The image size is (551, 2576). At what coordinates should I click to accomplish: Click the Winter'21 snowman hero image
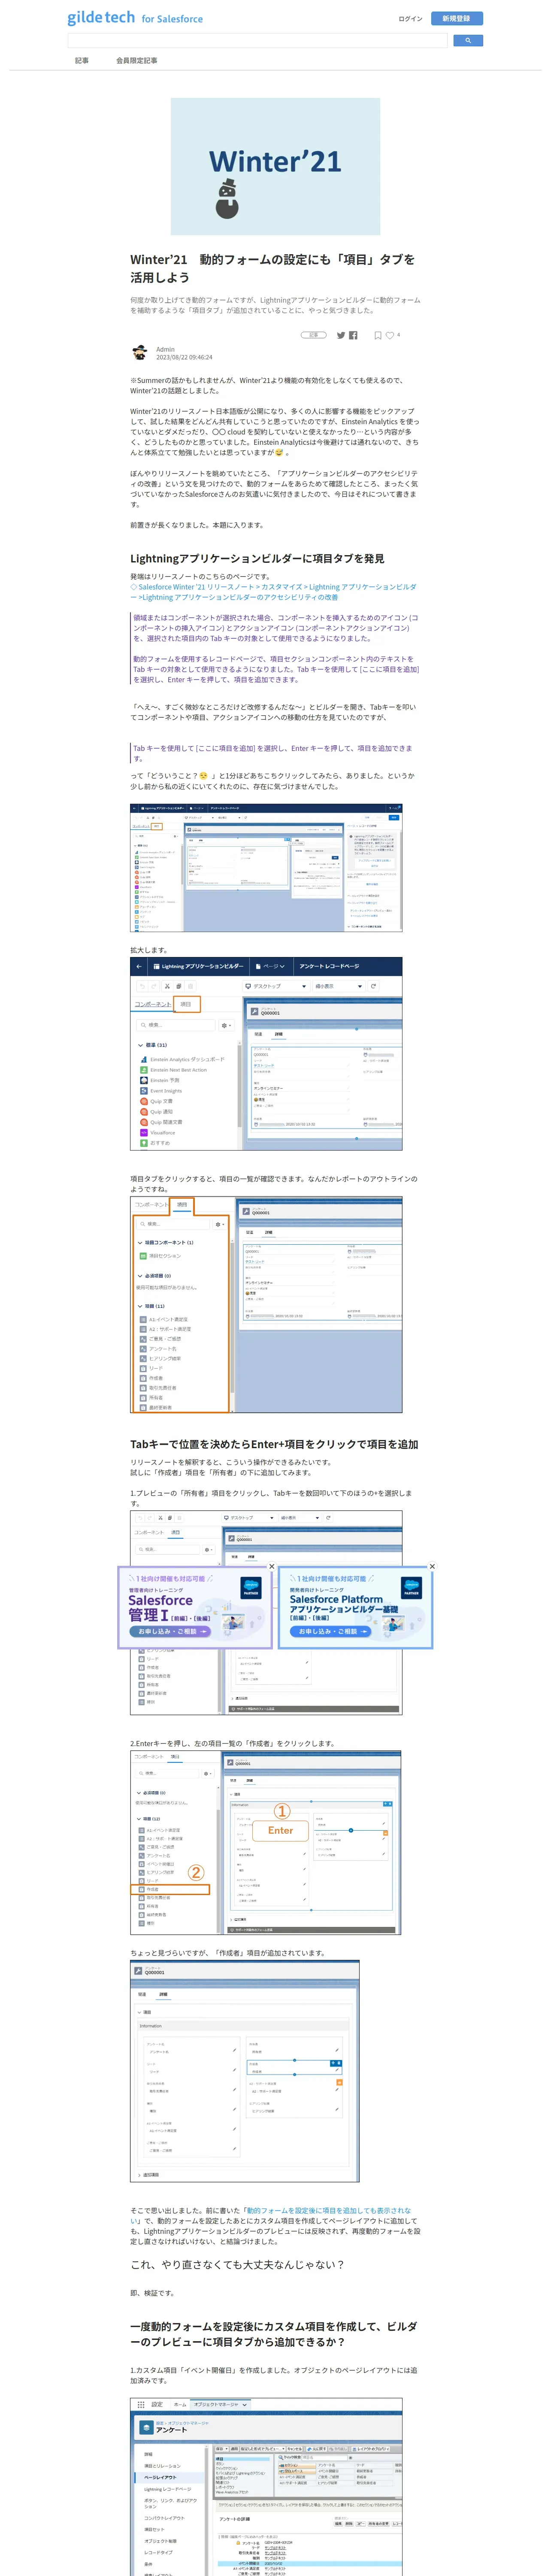point(275,166)
